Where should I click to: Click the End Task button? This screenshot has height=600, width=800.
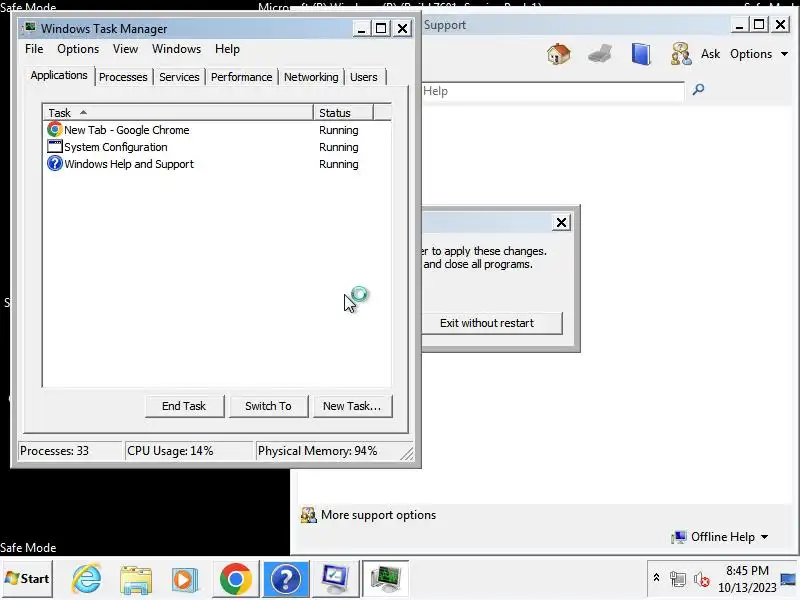(x=184, y=406)
